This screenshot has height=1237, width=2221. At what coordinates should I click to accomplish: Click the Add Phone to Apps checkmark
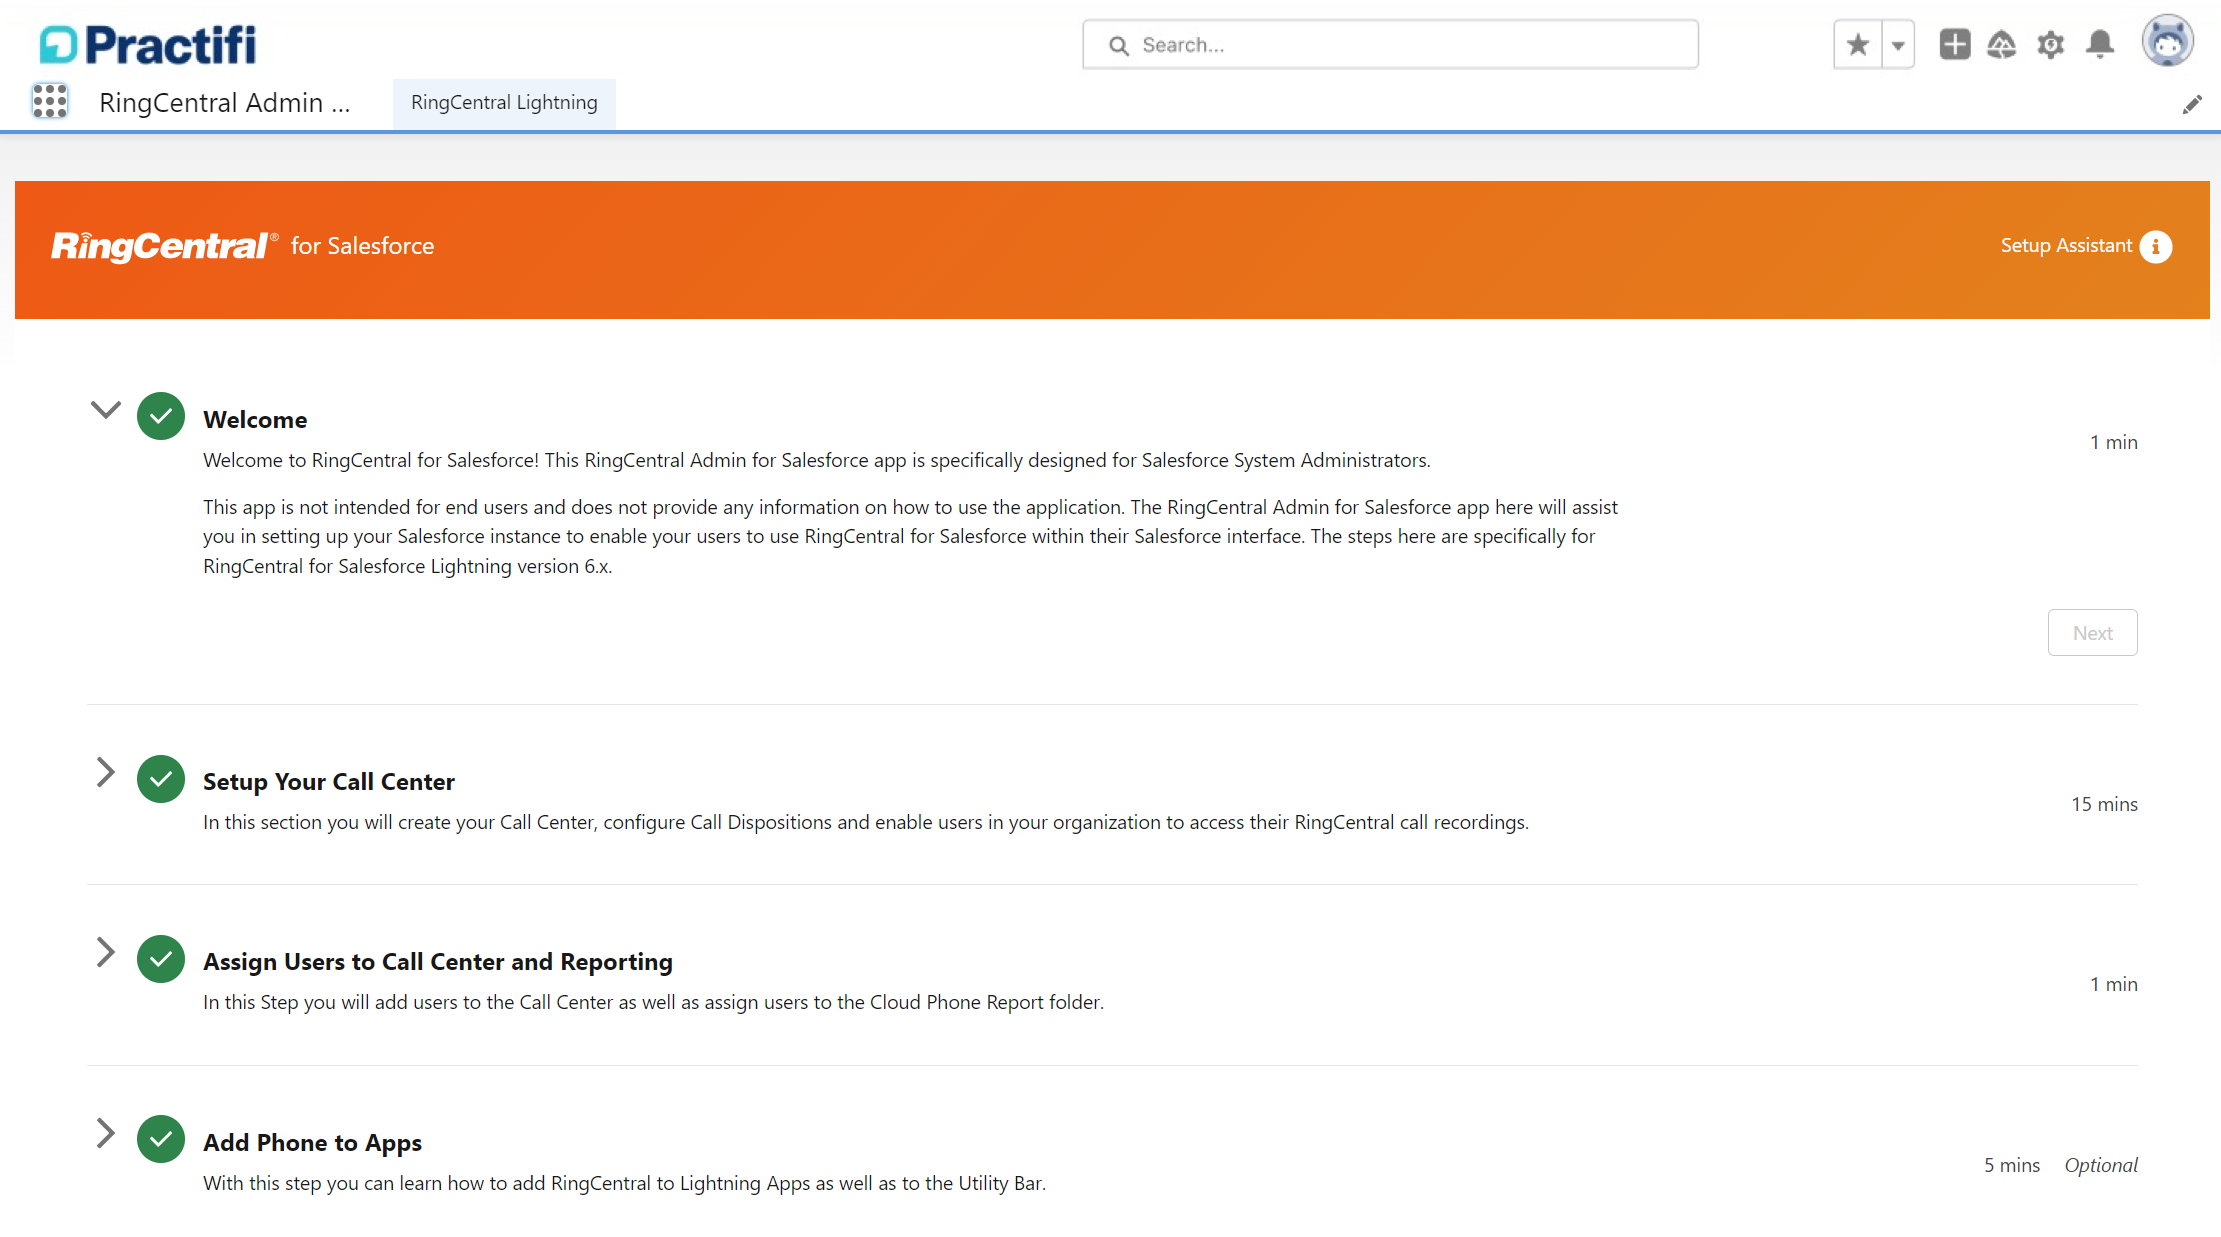click(x=161, y=1139)
